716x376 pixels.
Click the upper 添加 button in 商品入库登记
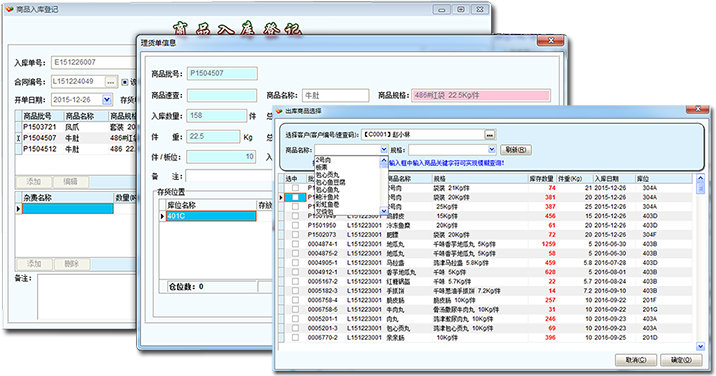click(x=34, y=182)
